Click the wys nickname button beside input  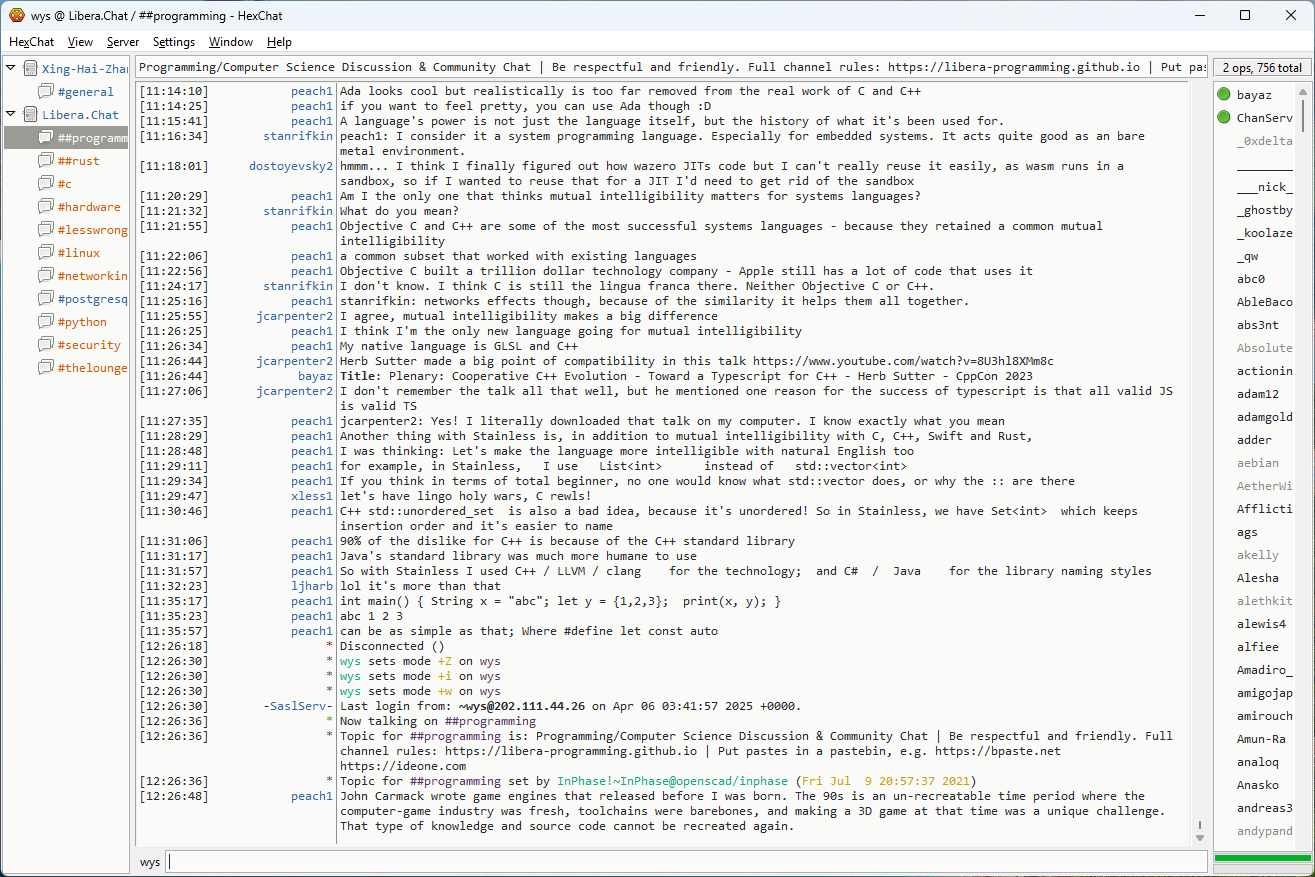coord(150,862)
